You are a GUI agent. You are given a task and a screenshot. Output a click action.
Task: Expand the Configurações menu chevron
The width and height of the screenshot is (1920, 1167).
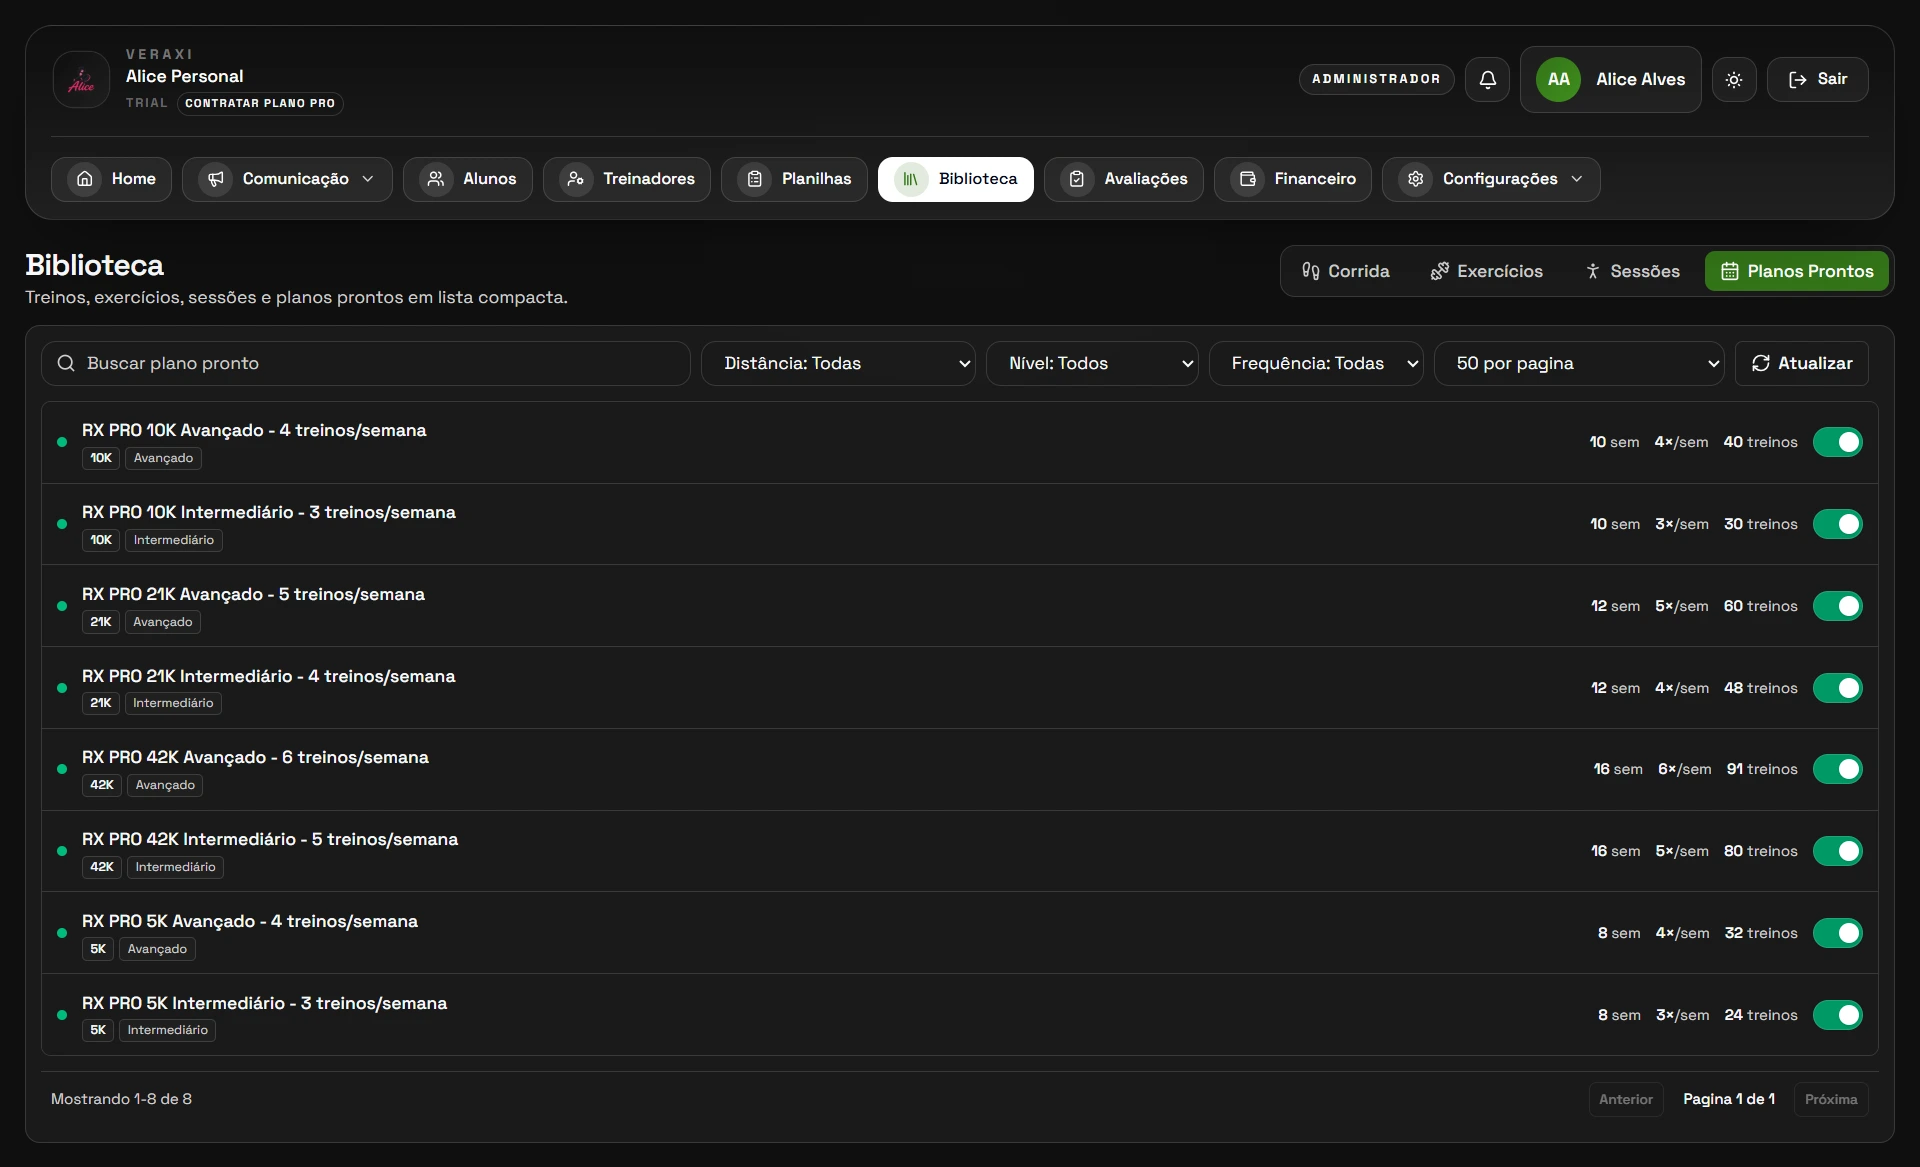pos(1577,179)
